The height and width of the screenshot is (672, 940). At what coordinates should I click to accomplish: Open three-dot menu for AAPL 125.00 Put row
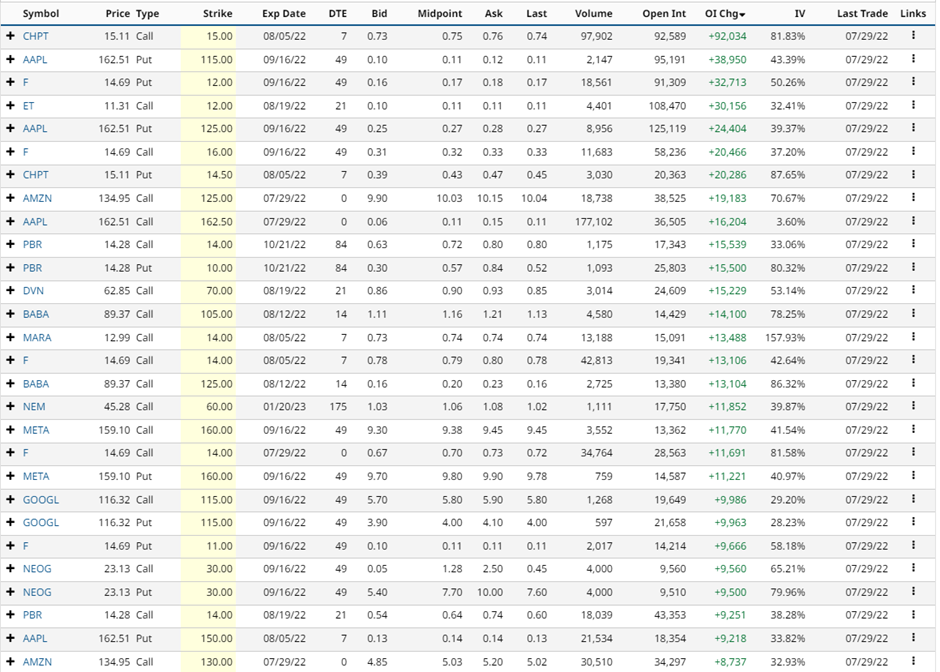click(913, 128)
